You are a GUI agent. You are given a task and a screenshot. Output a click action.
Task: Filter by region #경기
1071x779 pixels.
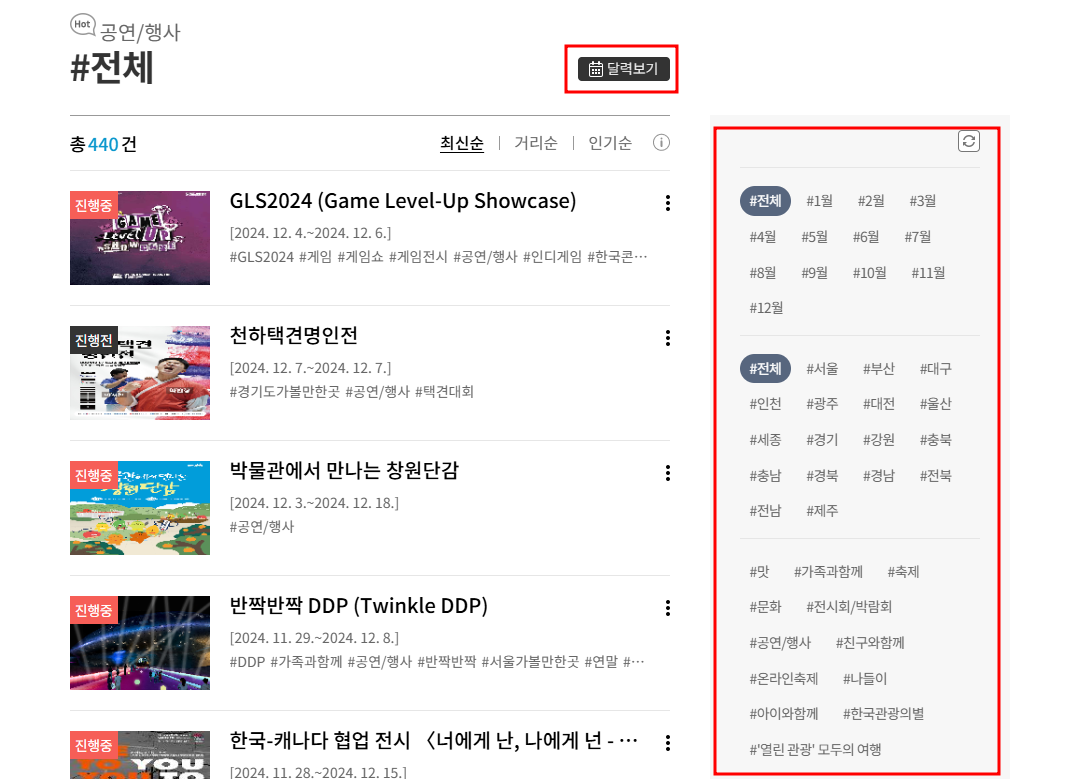pyautogui.click(x=822, y=440)
